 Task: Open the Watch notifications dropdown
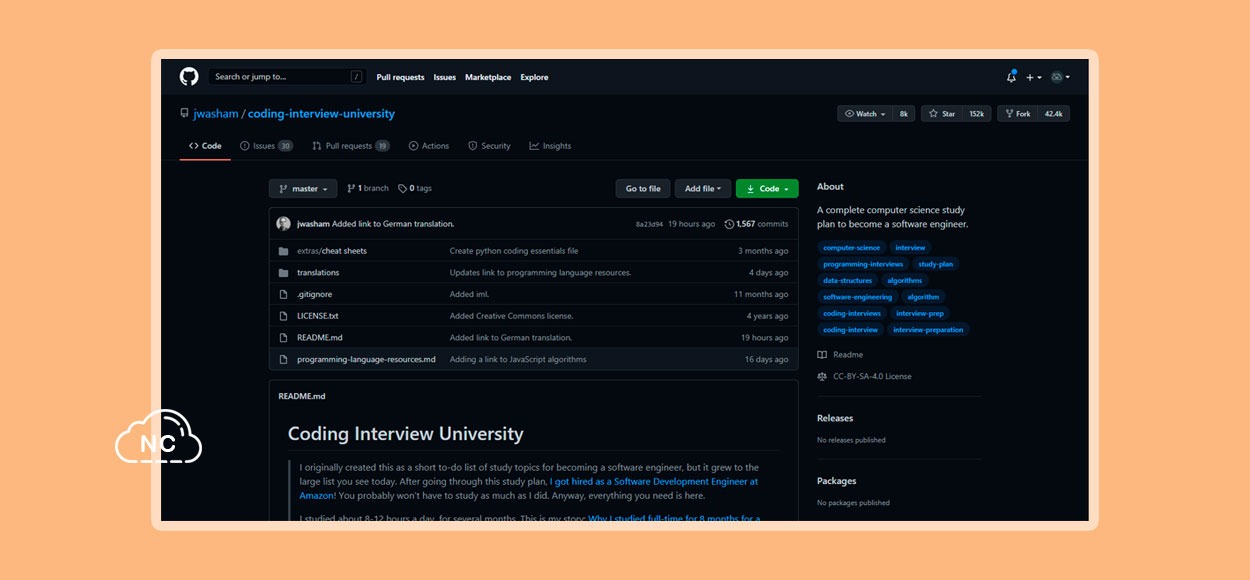864,114
